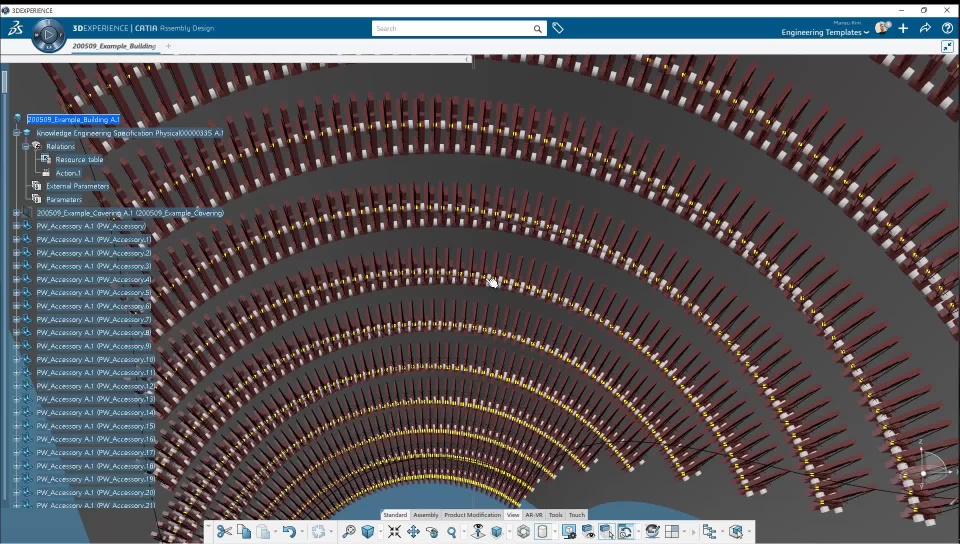Select the Rotate hand tool

pos(432,532)
